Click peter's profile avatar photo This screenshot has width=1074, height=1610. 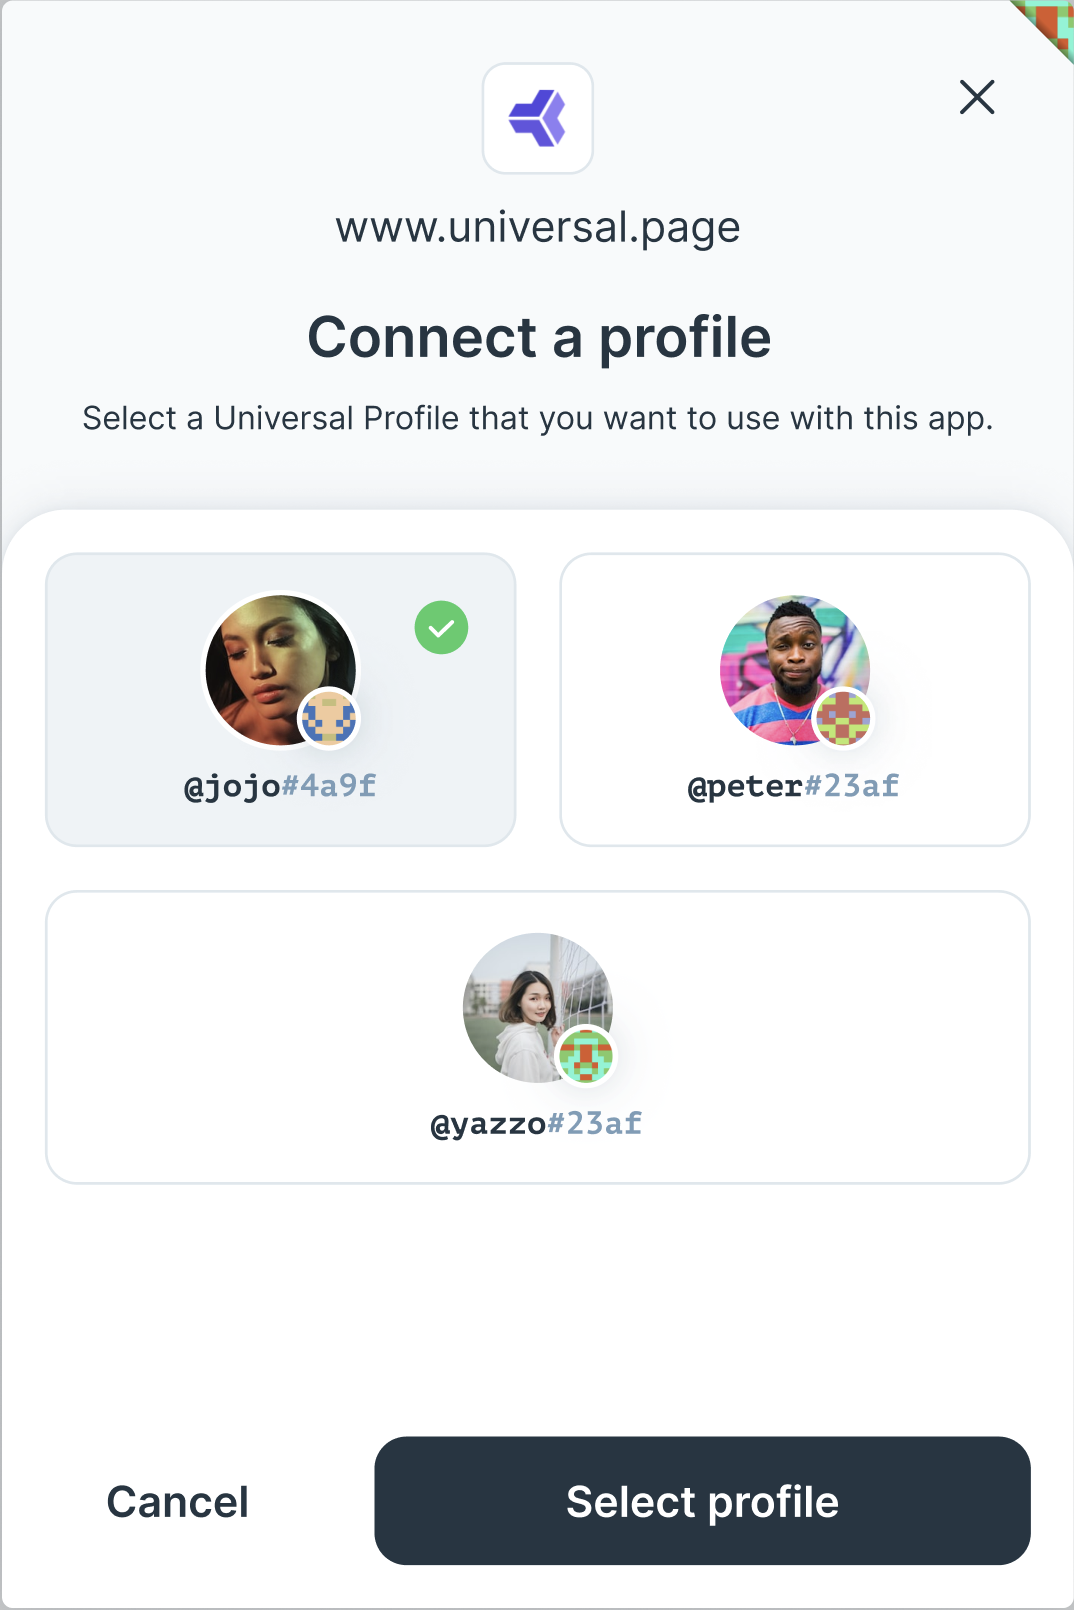[786, 660]
